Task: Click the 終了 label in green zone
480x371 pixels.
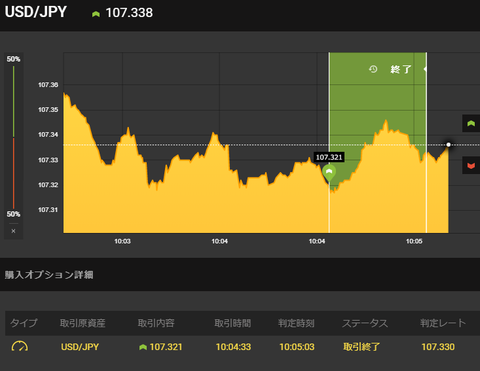Action: pyautogui.click(x=401, y=69)
